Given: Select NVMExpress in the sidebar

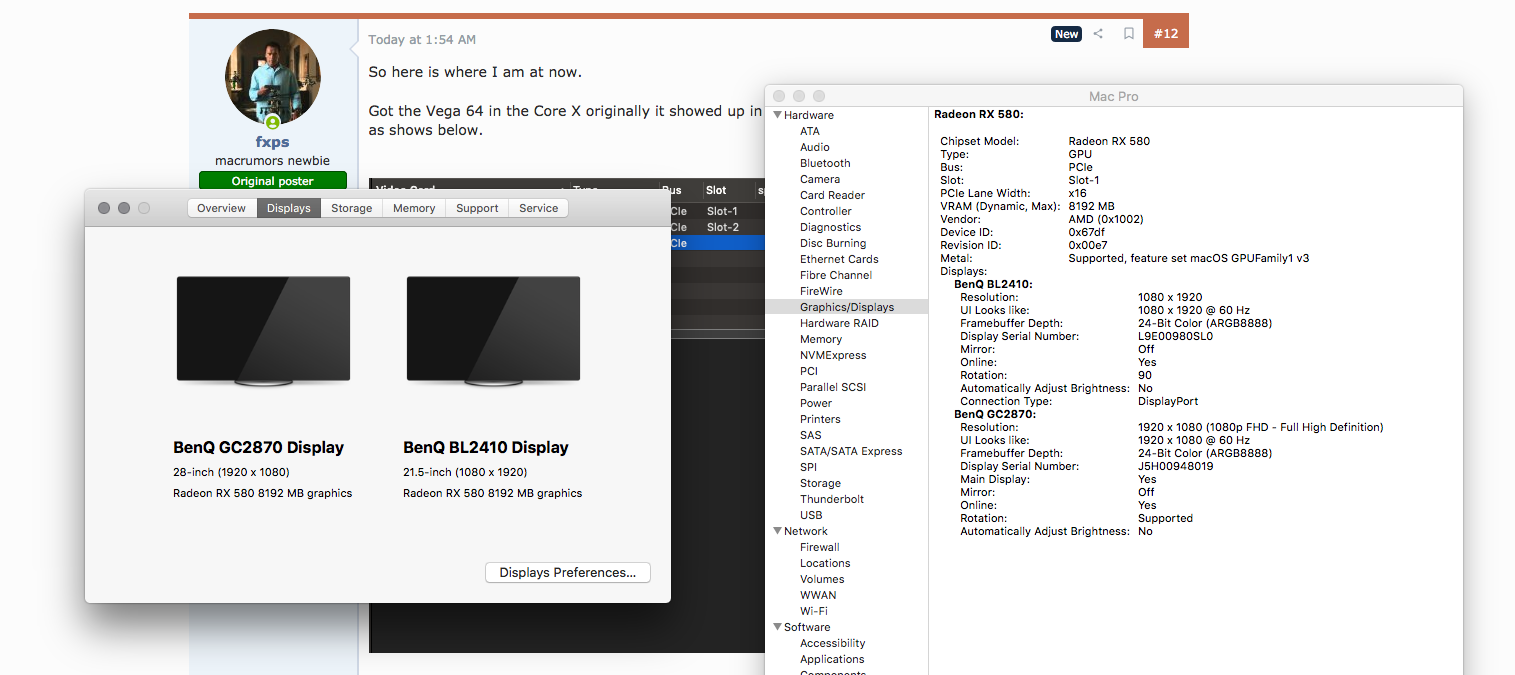Looking at the screenshot, I should tap(833, 355).
